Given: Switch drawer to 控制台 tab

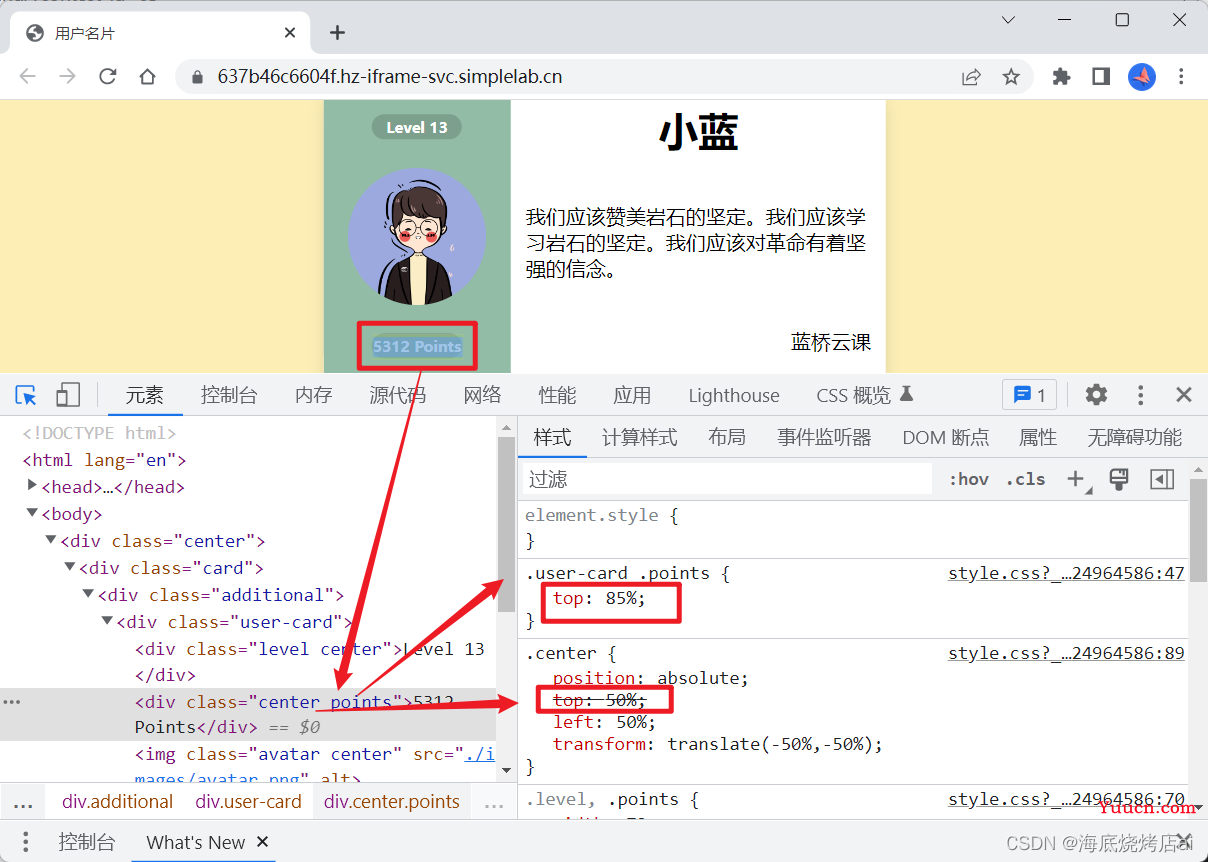Looking at the screenshot, I should (87, 842).
